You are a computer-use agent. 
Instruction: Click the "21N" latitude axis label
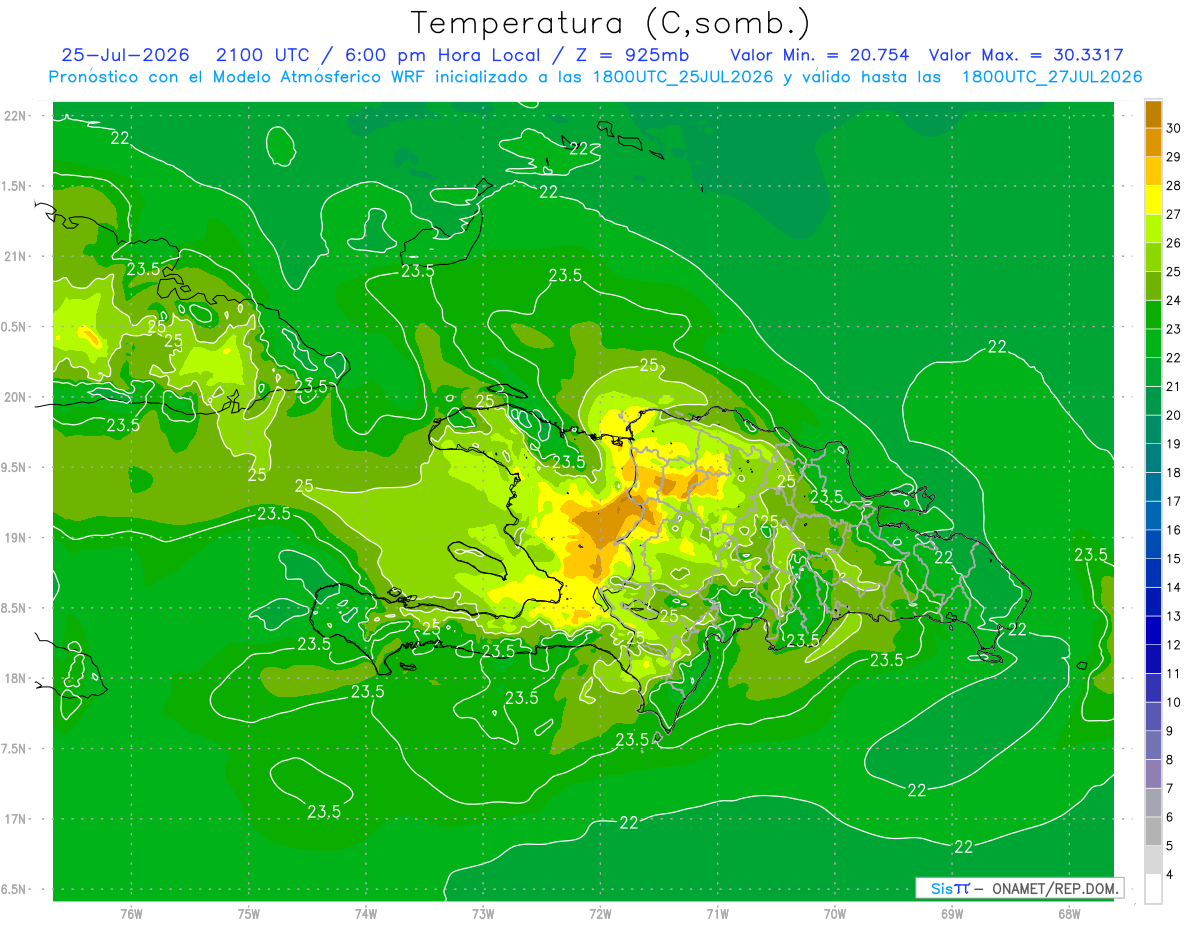click(x=15, y=256)
